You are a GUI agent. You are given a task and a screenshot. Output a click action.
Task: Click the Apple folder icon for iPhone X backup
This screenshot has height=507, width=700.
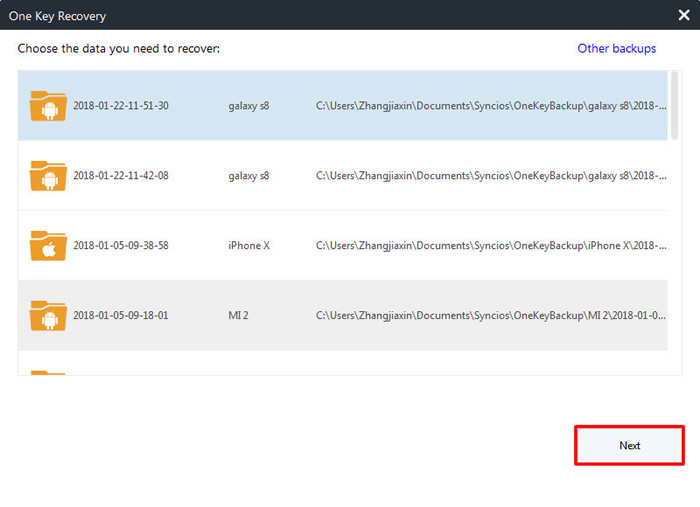(48, 245)
